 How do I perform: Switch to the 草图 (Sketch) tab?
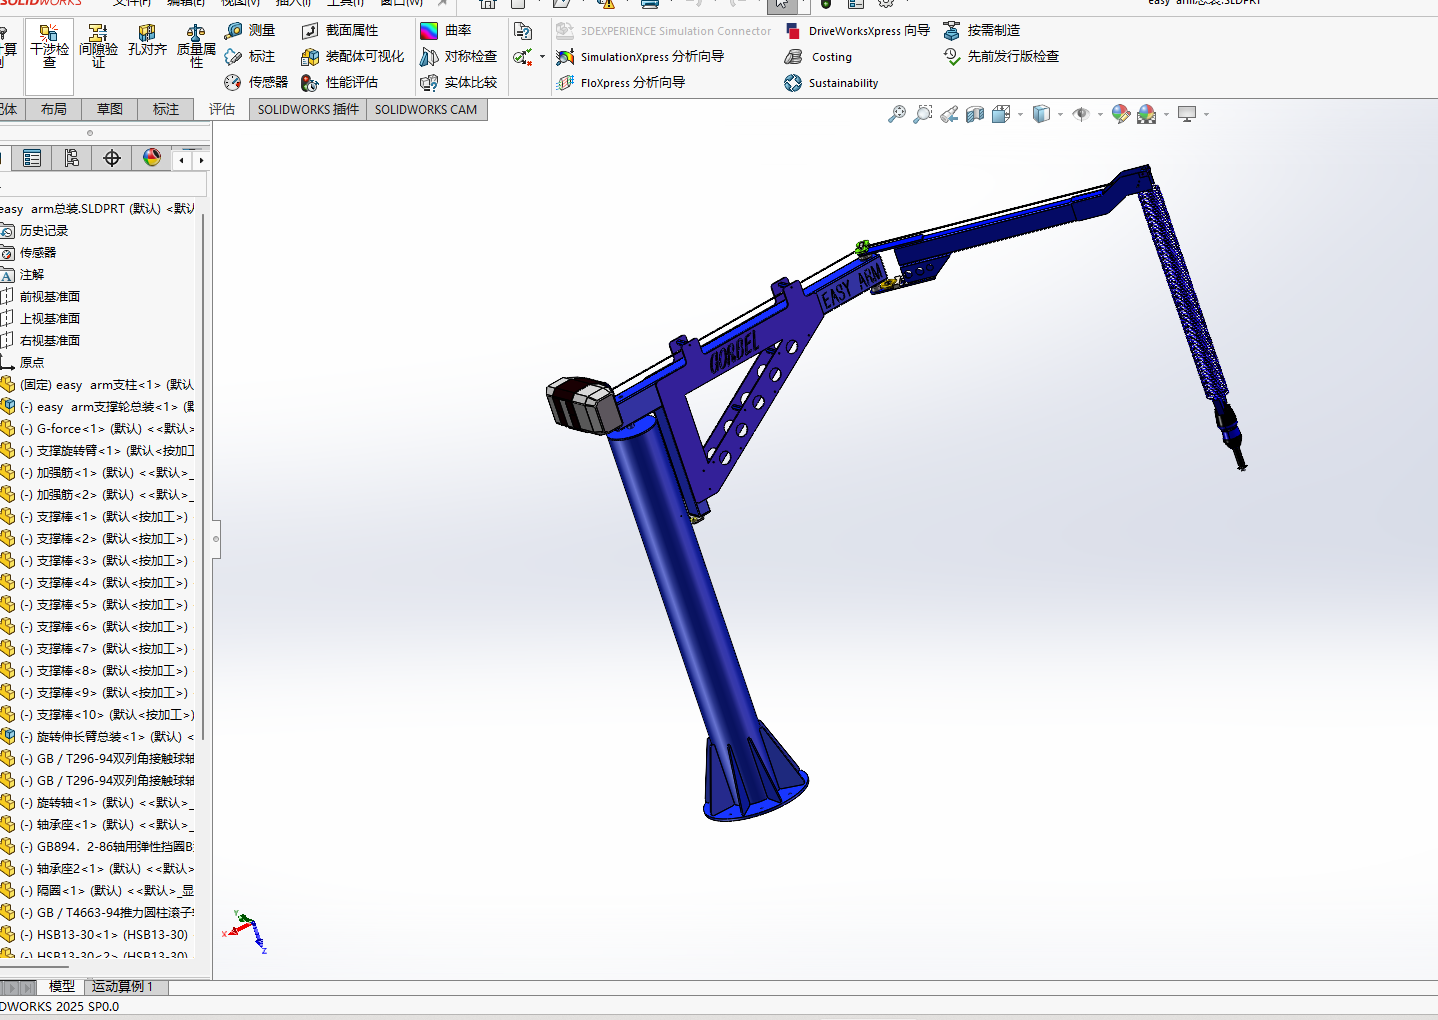click(x=110, y=109)
